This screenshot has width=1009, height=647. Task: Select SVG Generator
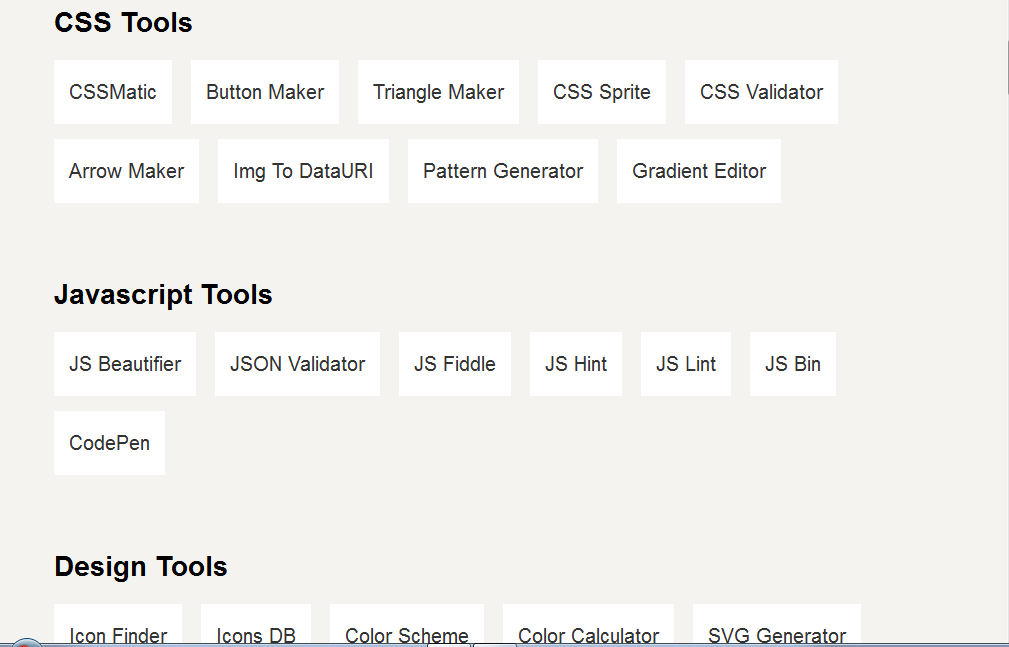pos(777,625)
